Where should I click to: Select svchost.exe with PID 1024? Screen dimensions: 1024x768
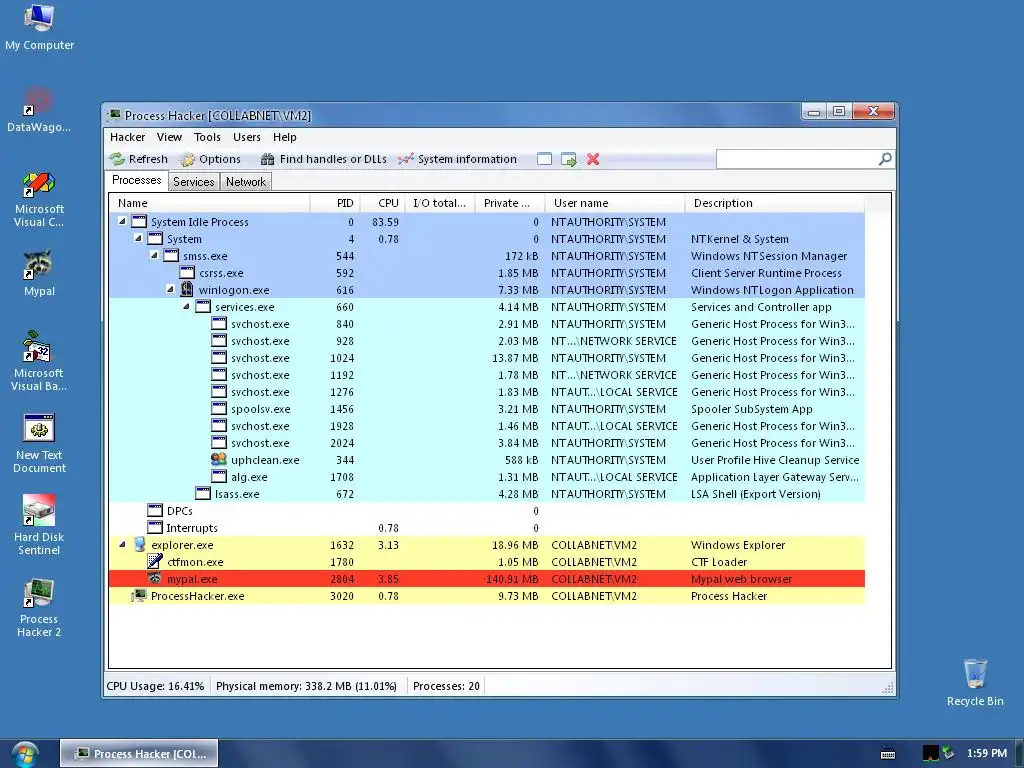pos(487,358)
